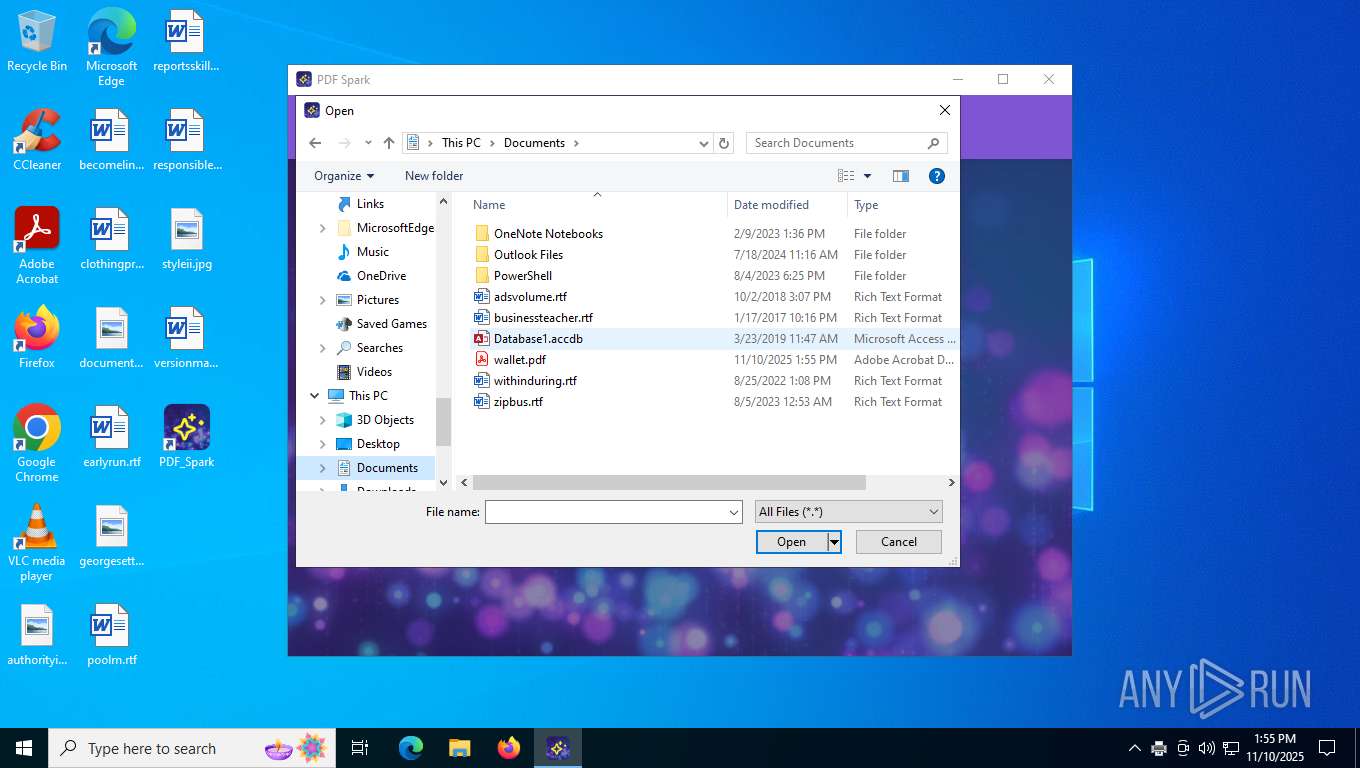Open Firefox from the taskbar
Screen dimensions: 1360x768
click(509, 748)
